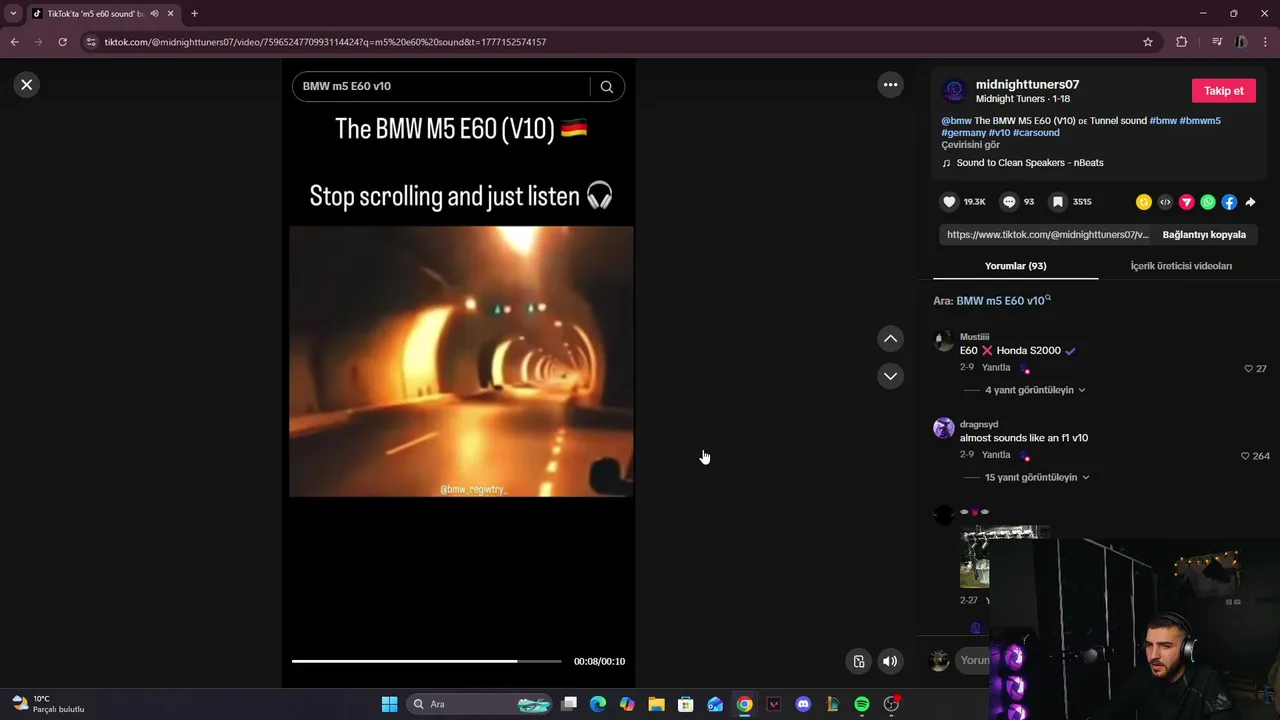Open dragnsyd's profile avatar
Viewport: 1280px width, 720px height.
pyautogui.click(x=943, y=429)
